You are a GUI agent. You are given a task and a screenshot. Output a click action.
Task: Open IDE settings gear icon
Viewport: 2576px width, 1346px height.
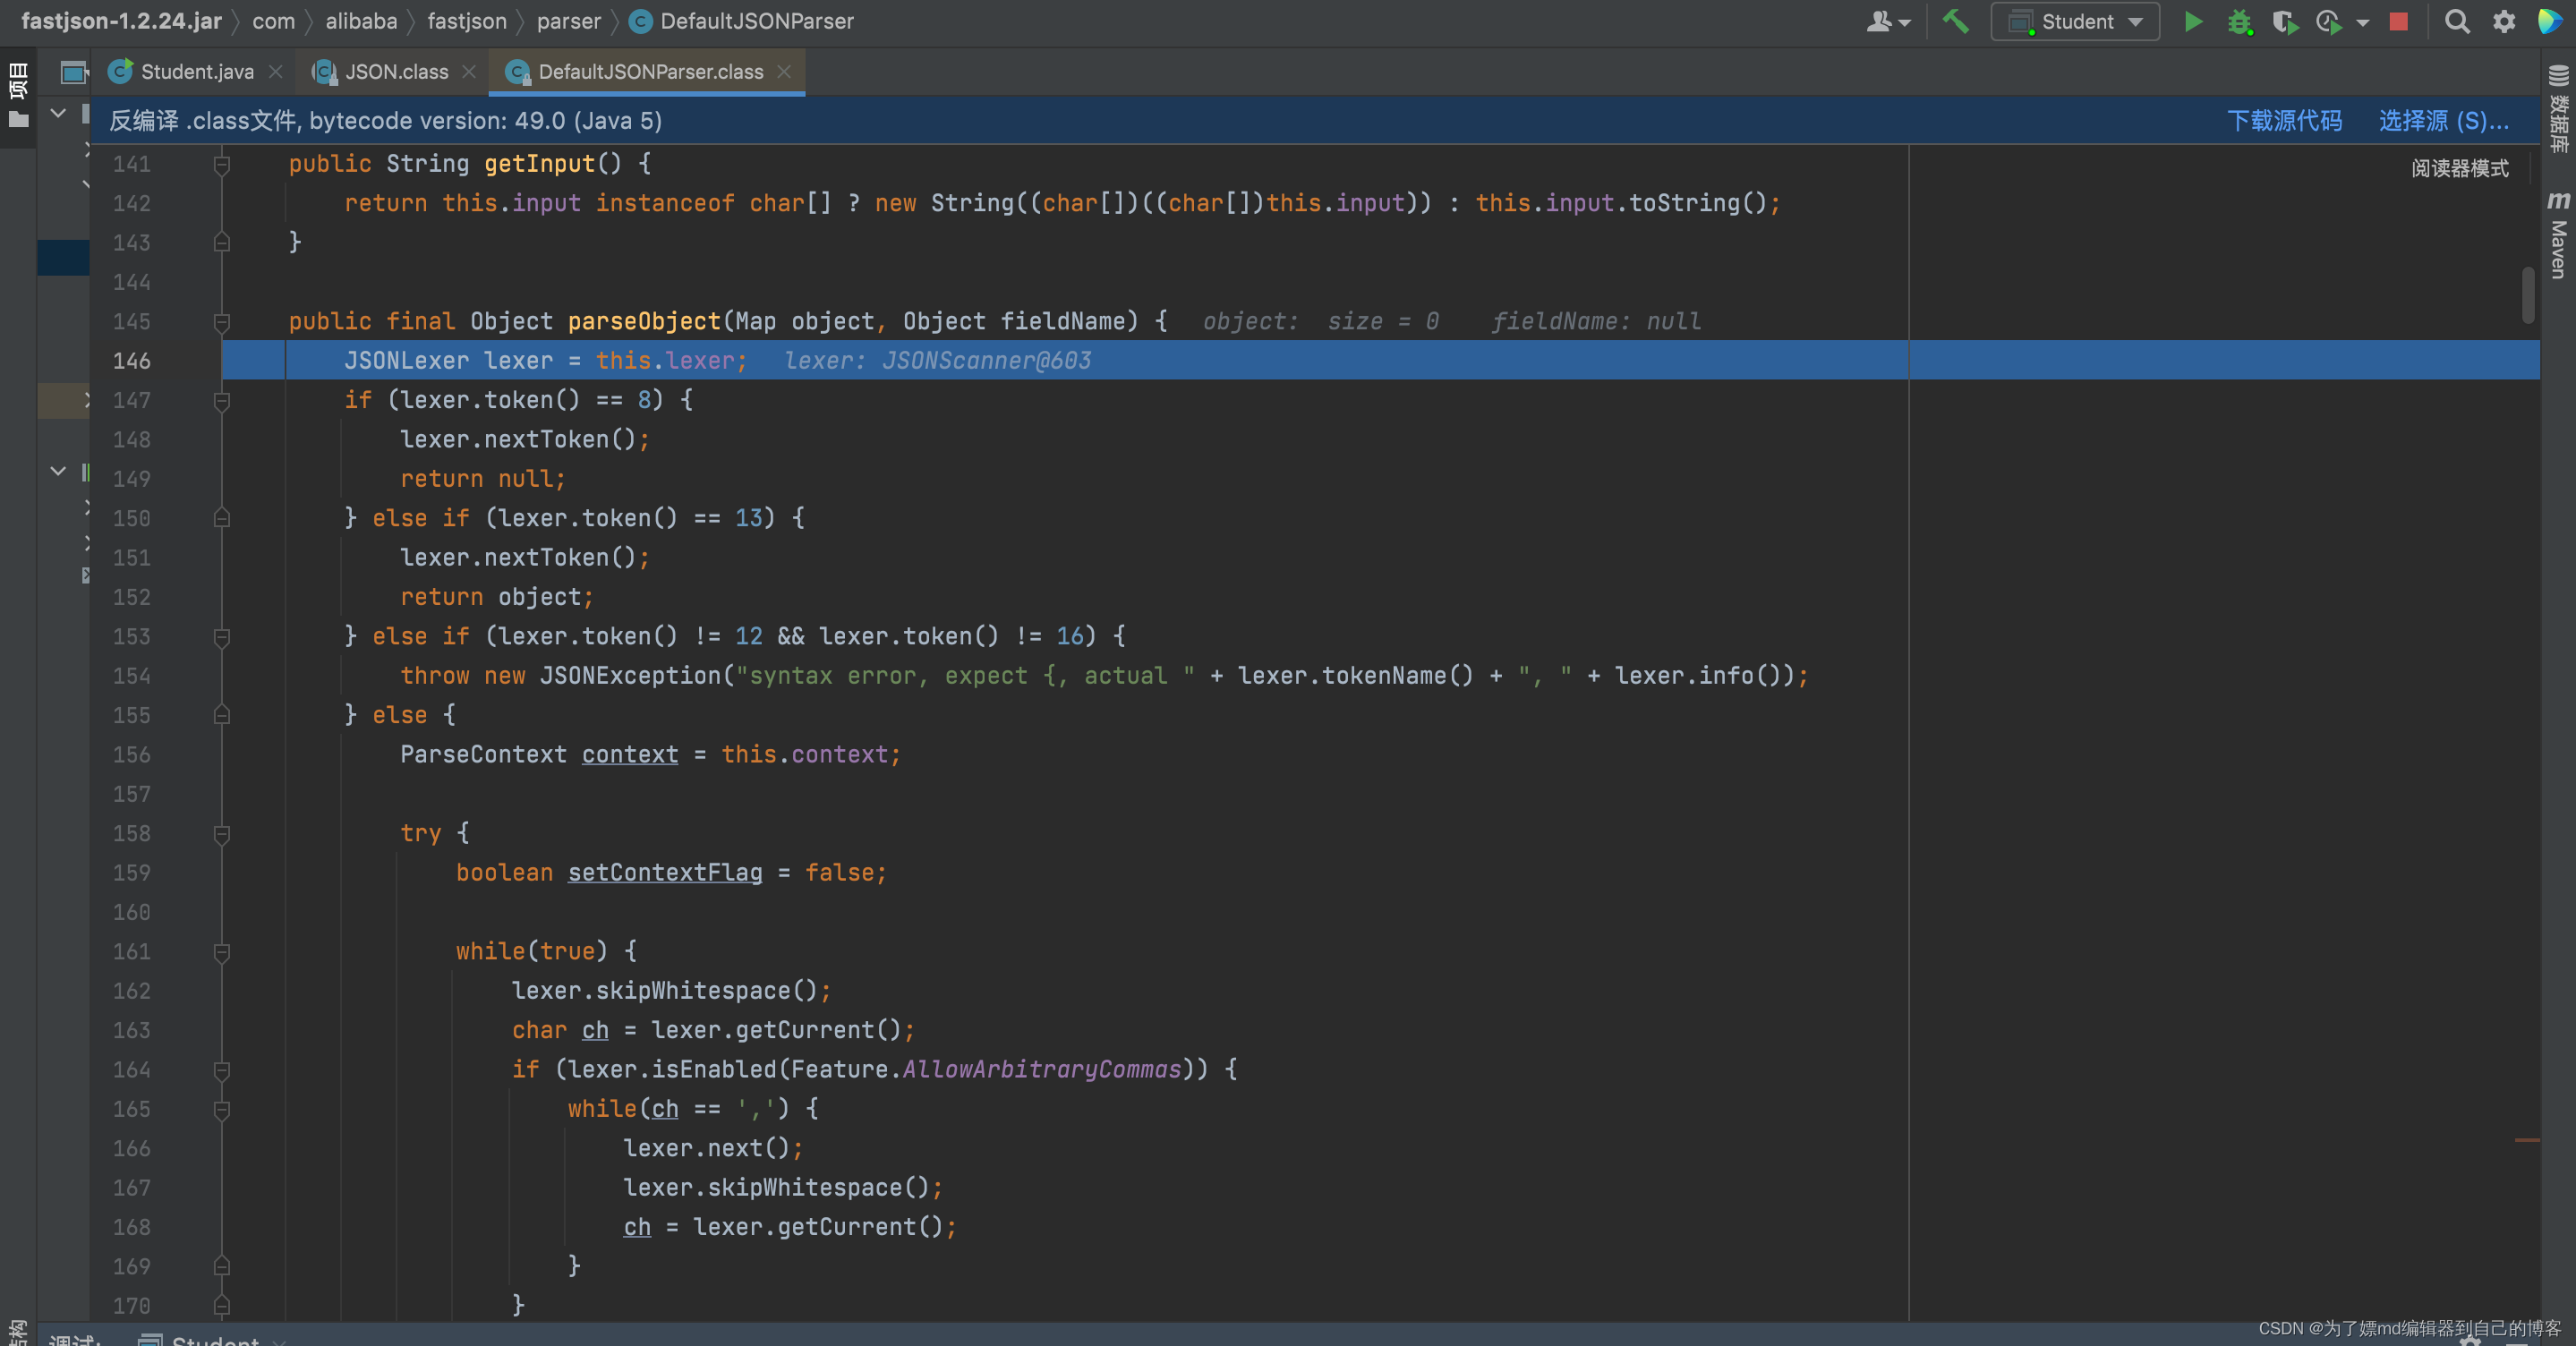[2503, 22]
